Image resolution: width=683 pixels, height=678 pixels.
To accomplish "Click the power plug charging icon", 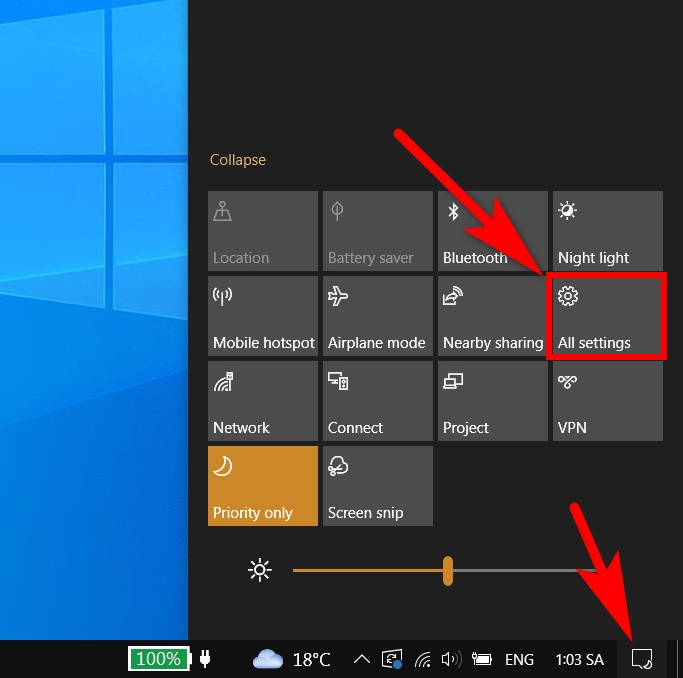I will (x=205, y=659).
